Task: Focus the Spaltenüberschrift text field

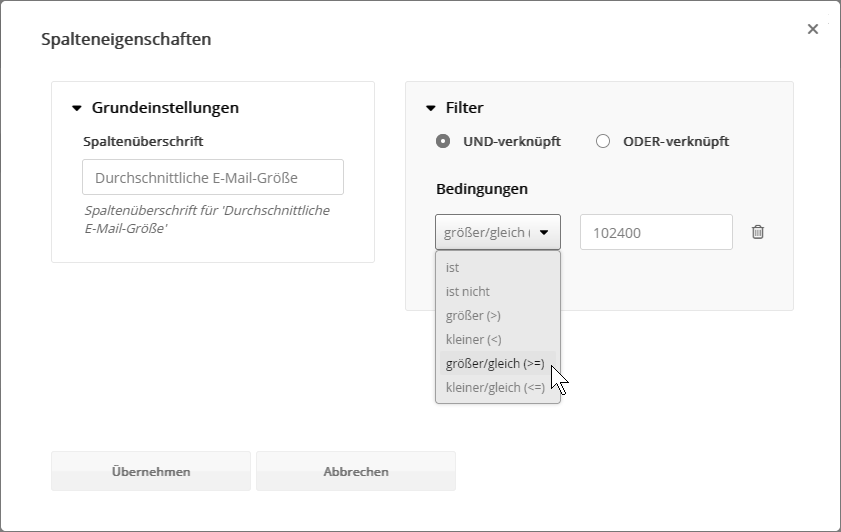Action: pos(213,177)
